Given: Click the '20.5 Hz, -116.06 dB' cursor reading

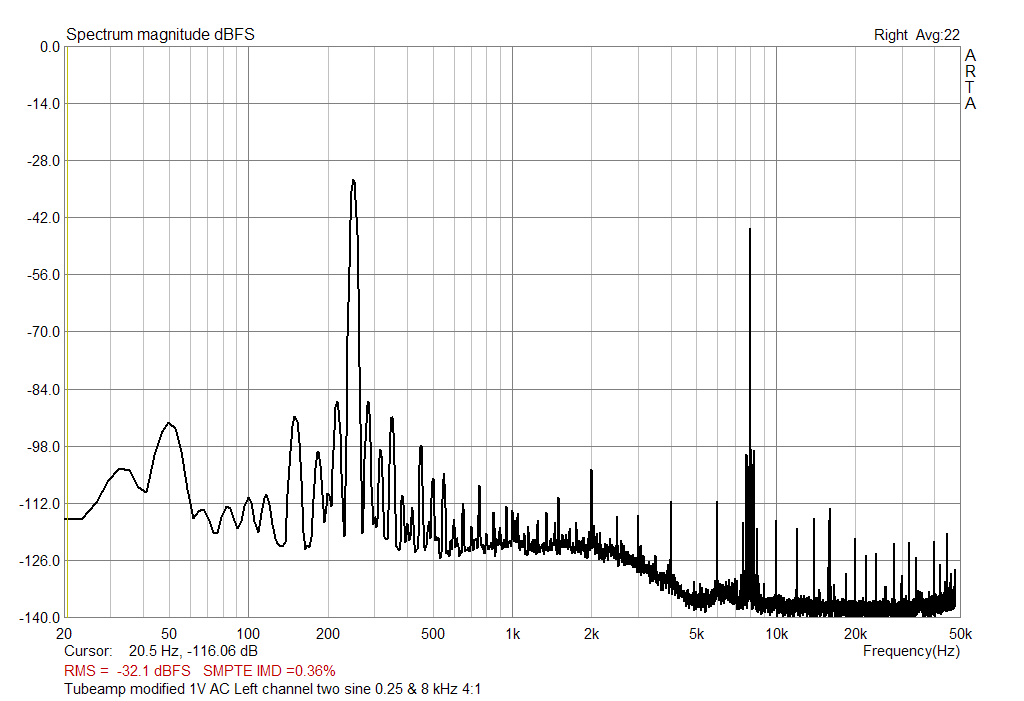Looking at the screenshot, I should pos(190,650).
